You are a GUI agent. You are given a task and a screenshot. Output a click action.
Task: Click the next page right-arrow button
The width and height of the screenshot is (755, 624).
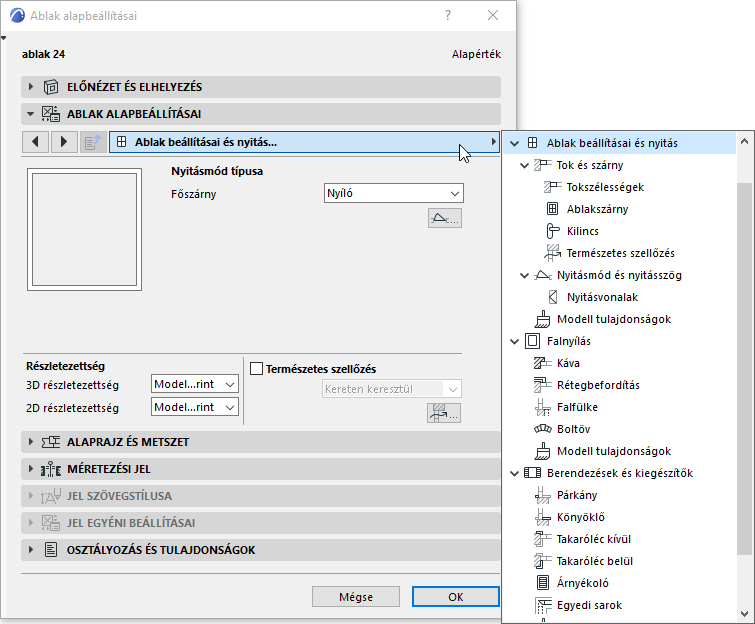click(x=64, y=142)
